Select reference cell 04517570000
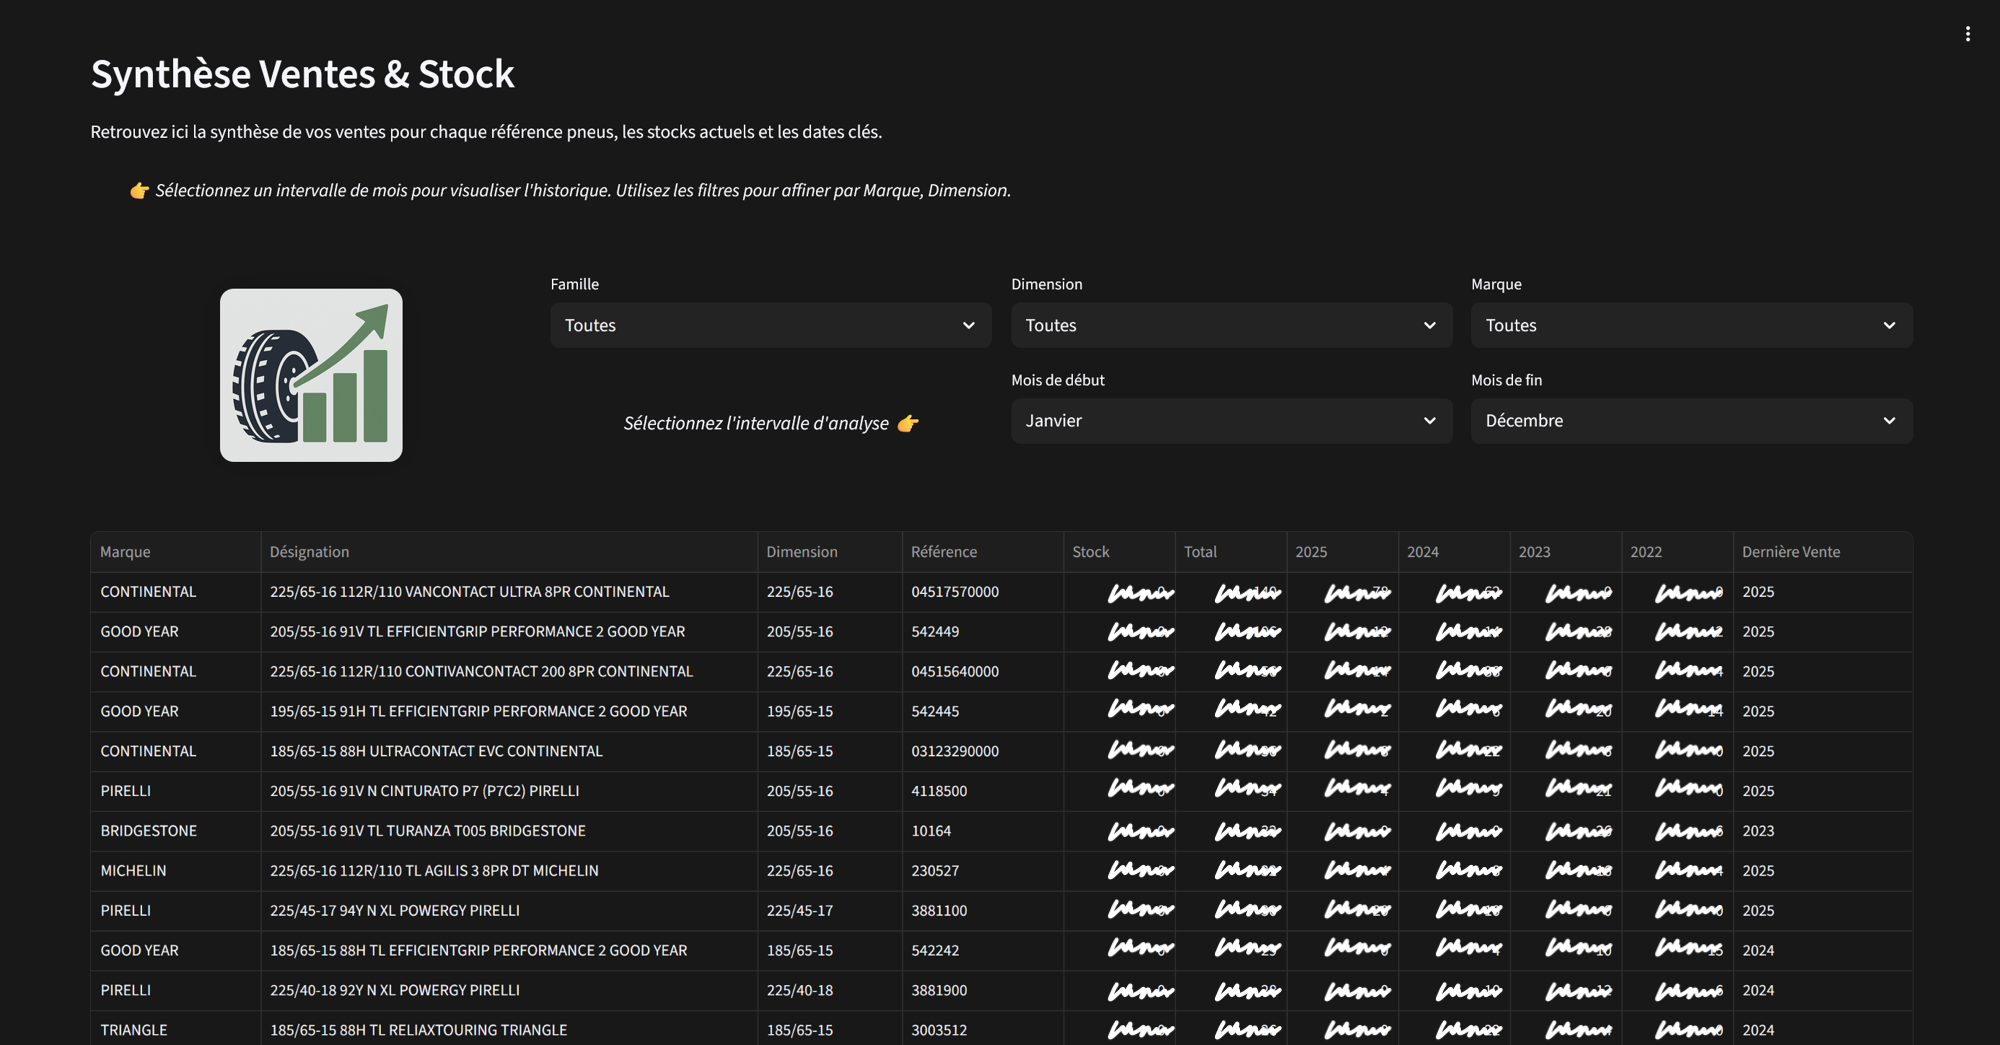Viewport: 2000px width, 1045px height. coord(955,592)
